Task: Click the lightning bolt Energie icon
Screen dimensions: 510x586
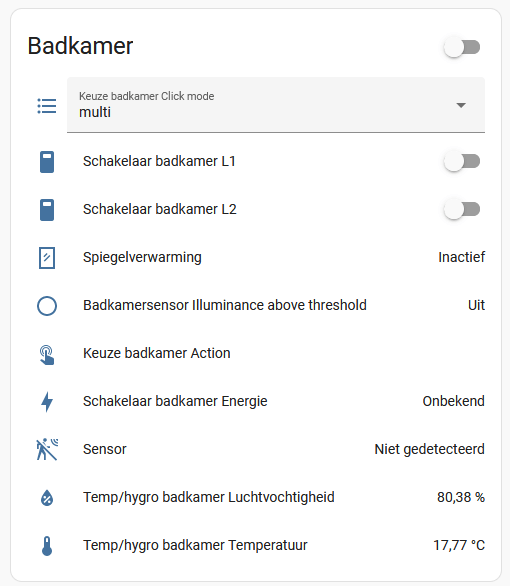Action: tap(47, 402)
